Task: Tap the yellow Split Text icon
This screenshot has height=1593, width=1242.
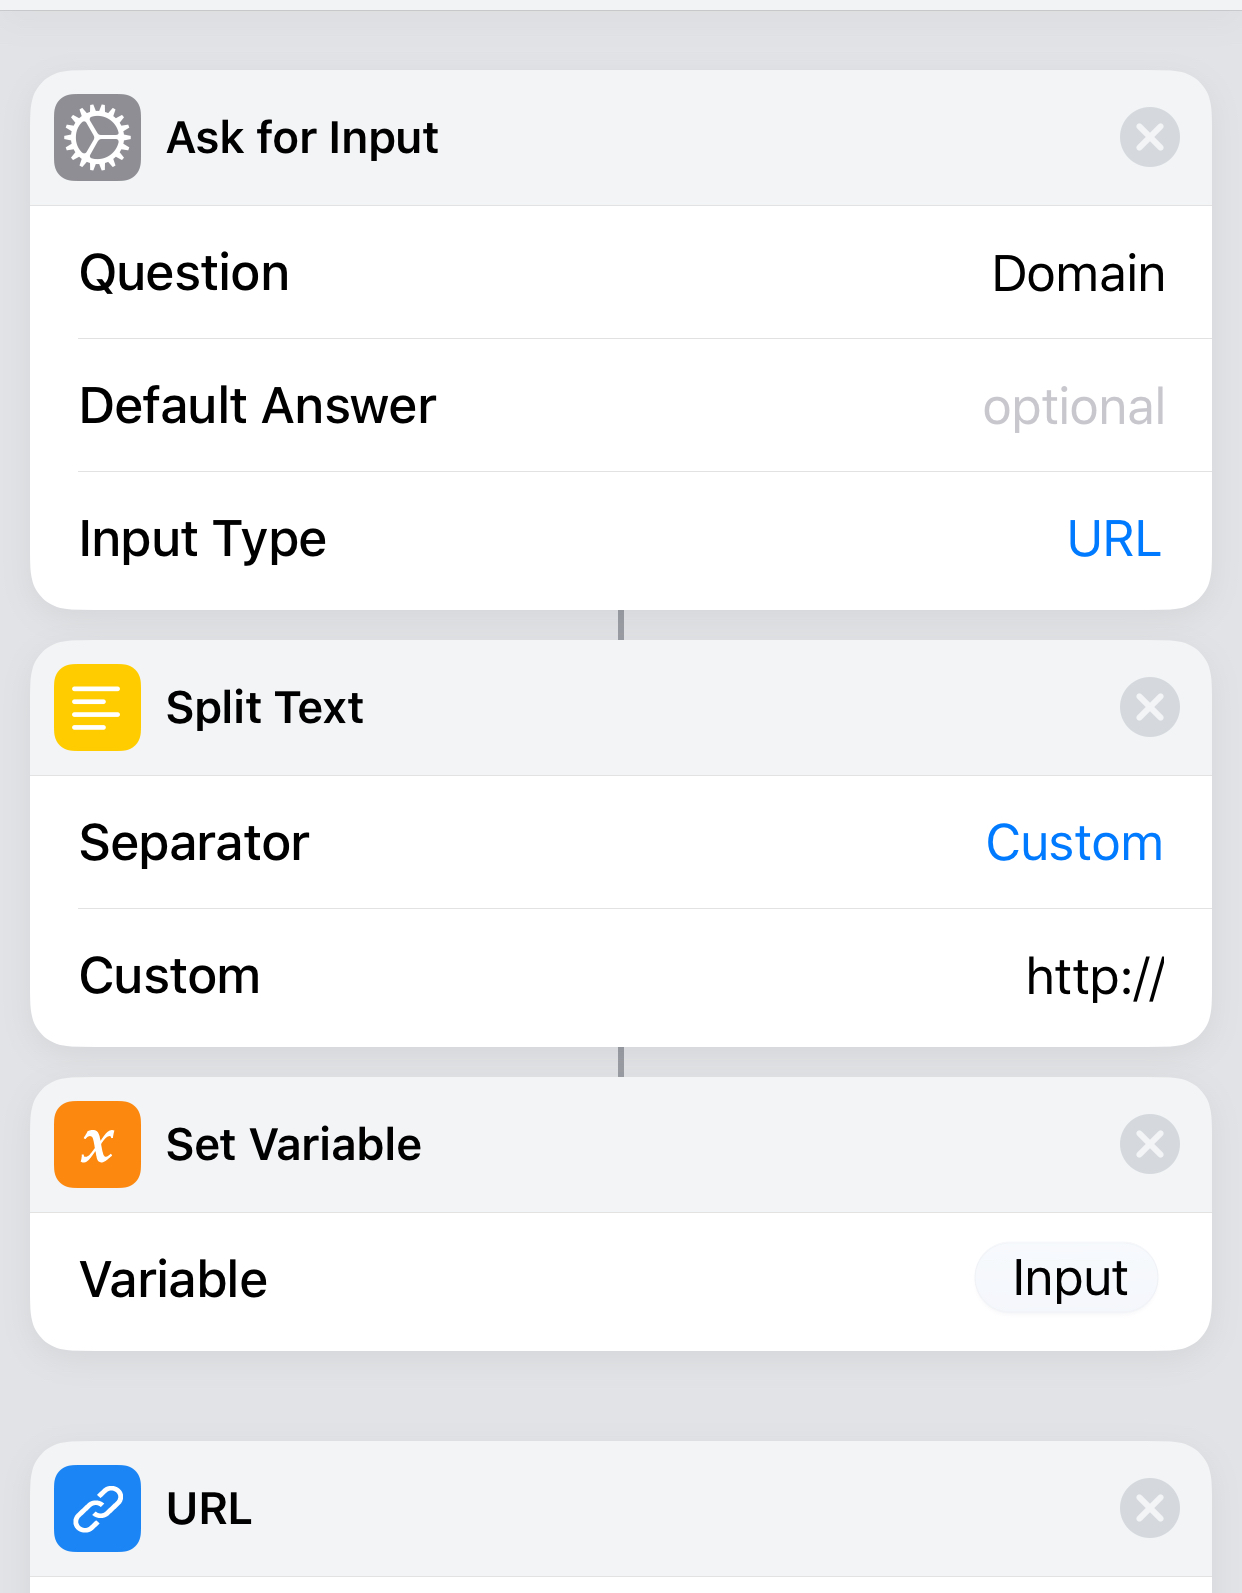Action: (x=97, y=707)
